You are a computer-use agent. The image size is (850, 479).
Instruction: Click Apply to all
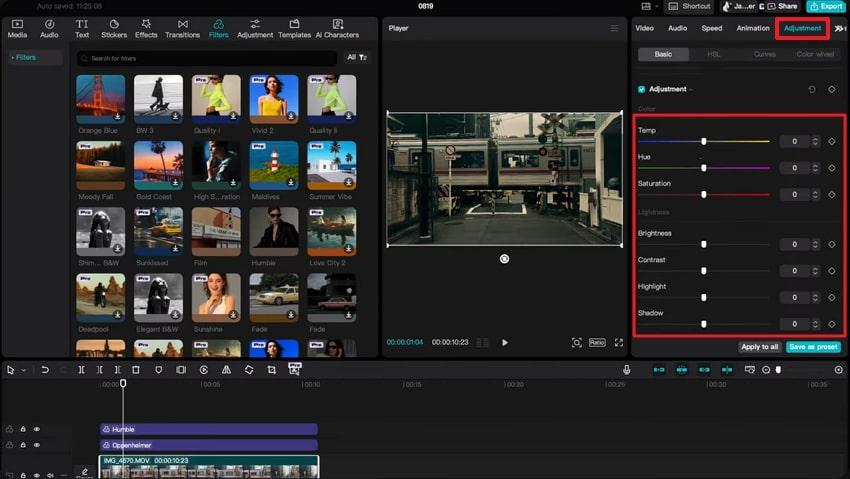[759, 347]
